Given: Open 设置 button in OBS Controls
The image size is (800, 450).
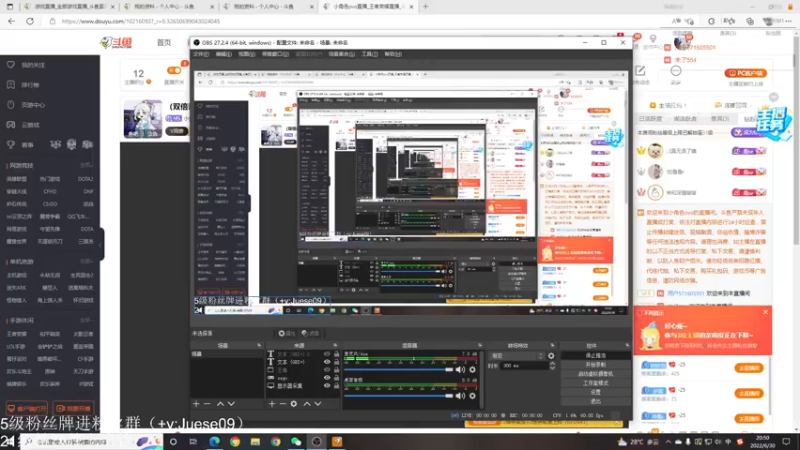Looking at the screenshot, I should [595, 392].
